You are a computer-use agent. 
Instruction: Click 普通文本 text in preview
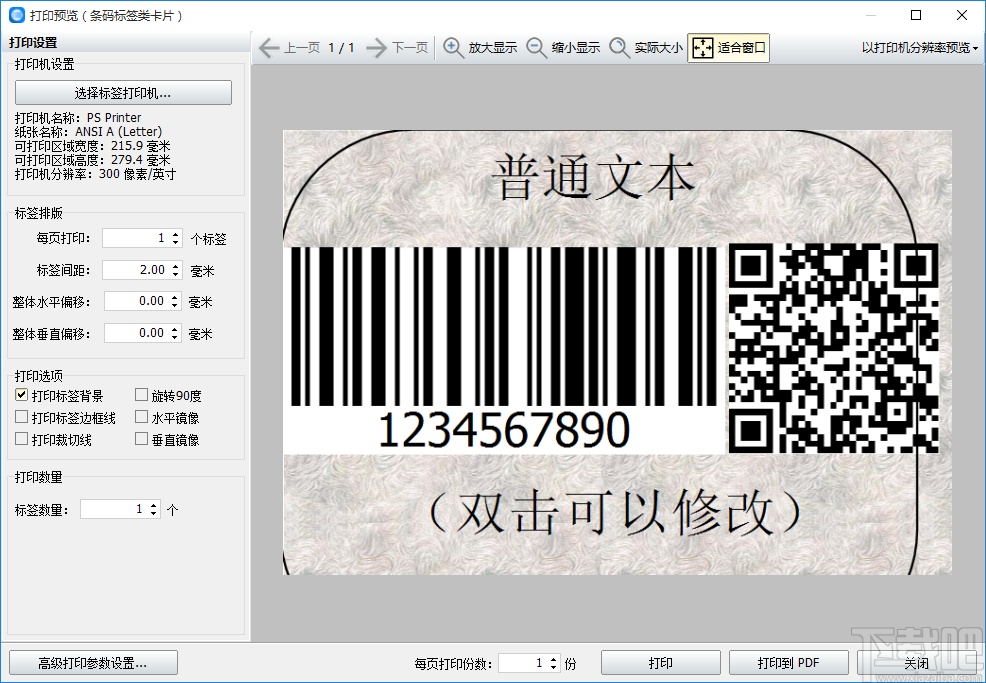592,179
